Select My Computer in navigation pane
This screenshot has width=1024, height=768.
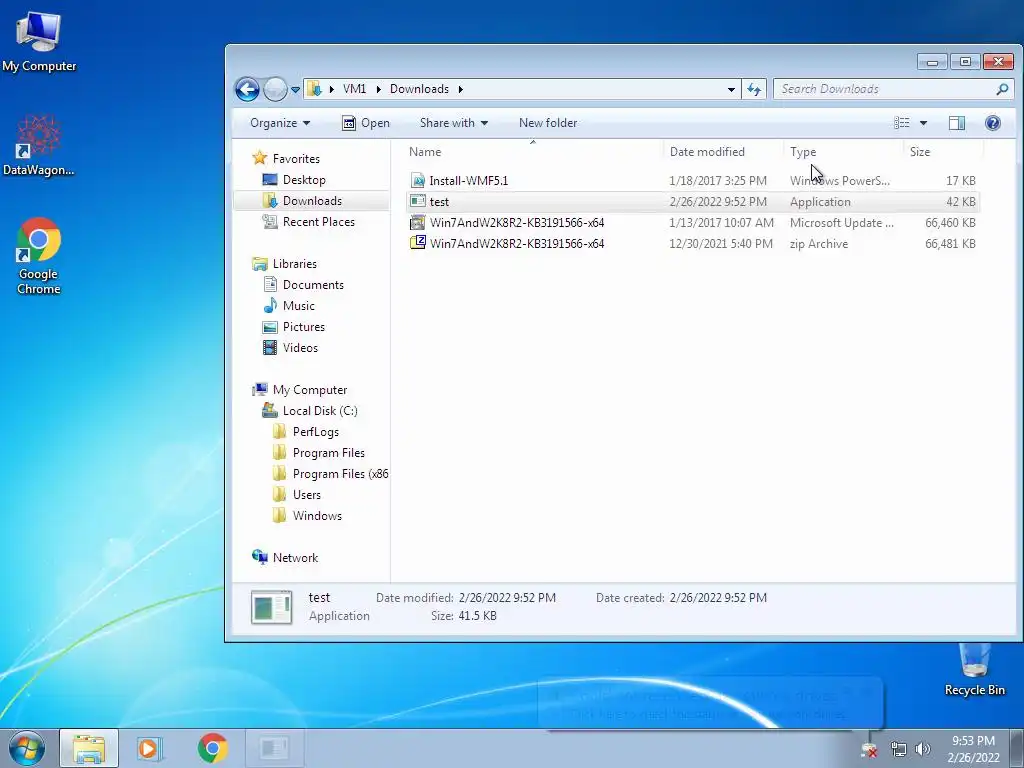tap(310, 390)
